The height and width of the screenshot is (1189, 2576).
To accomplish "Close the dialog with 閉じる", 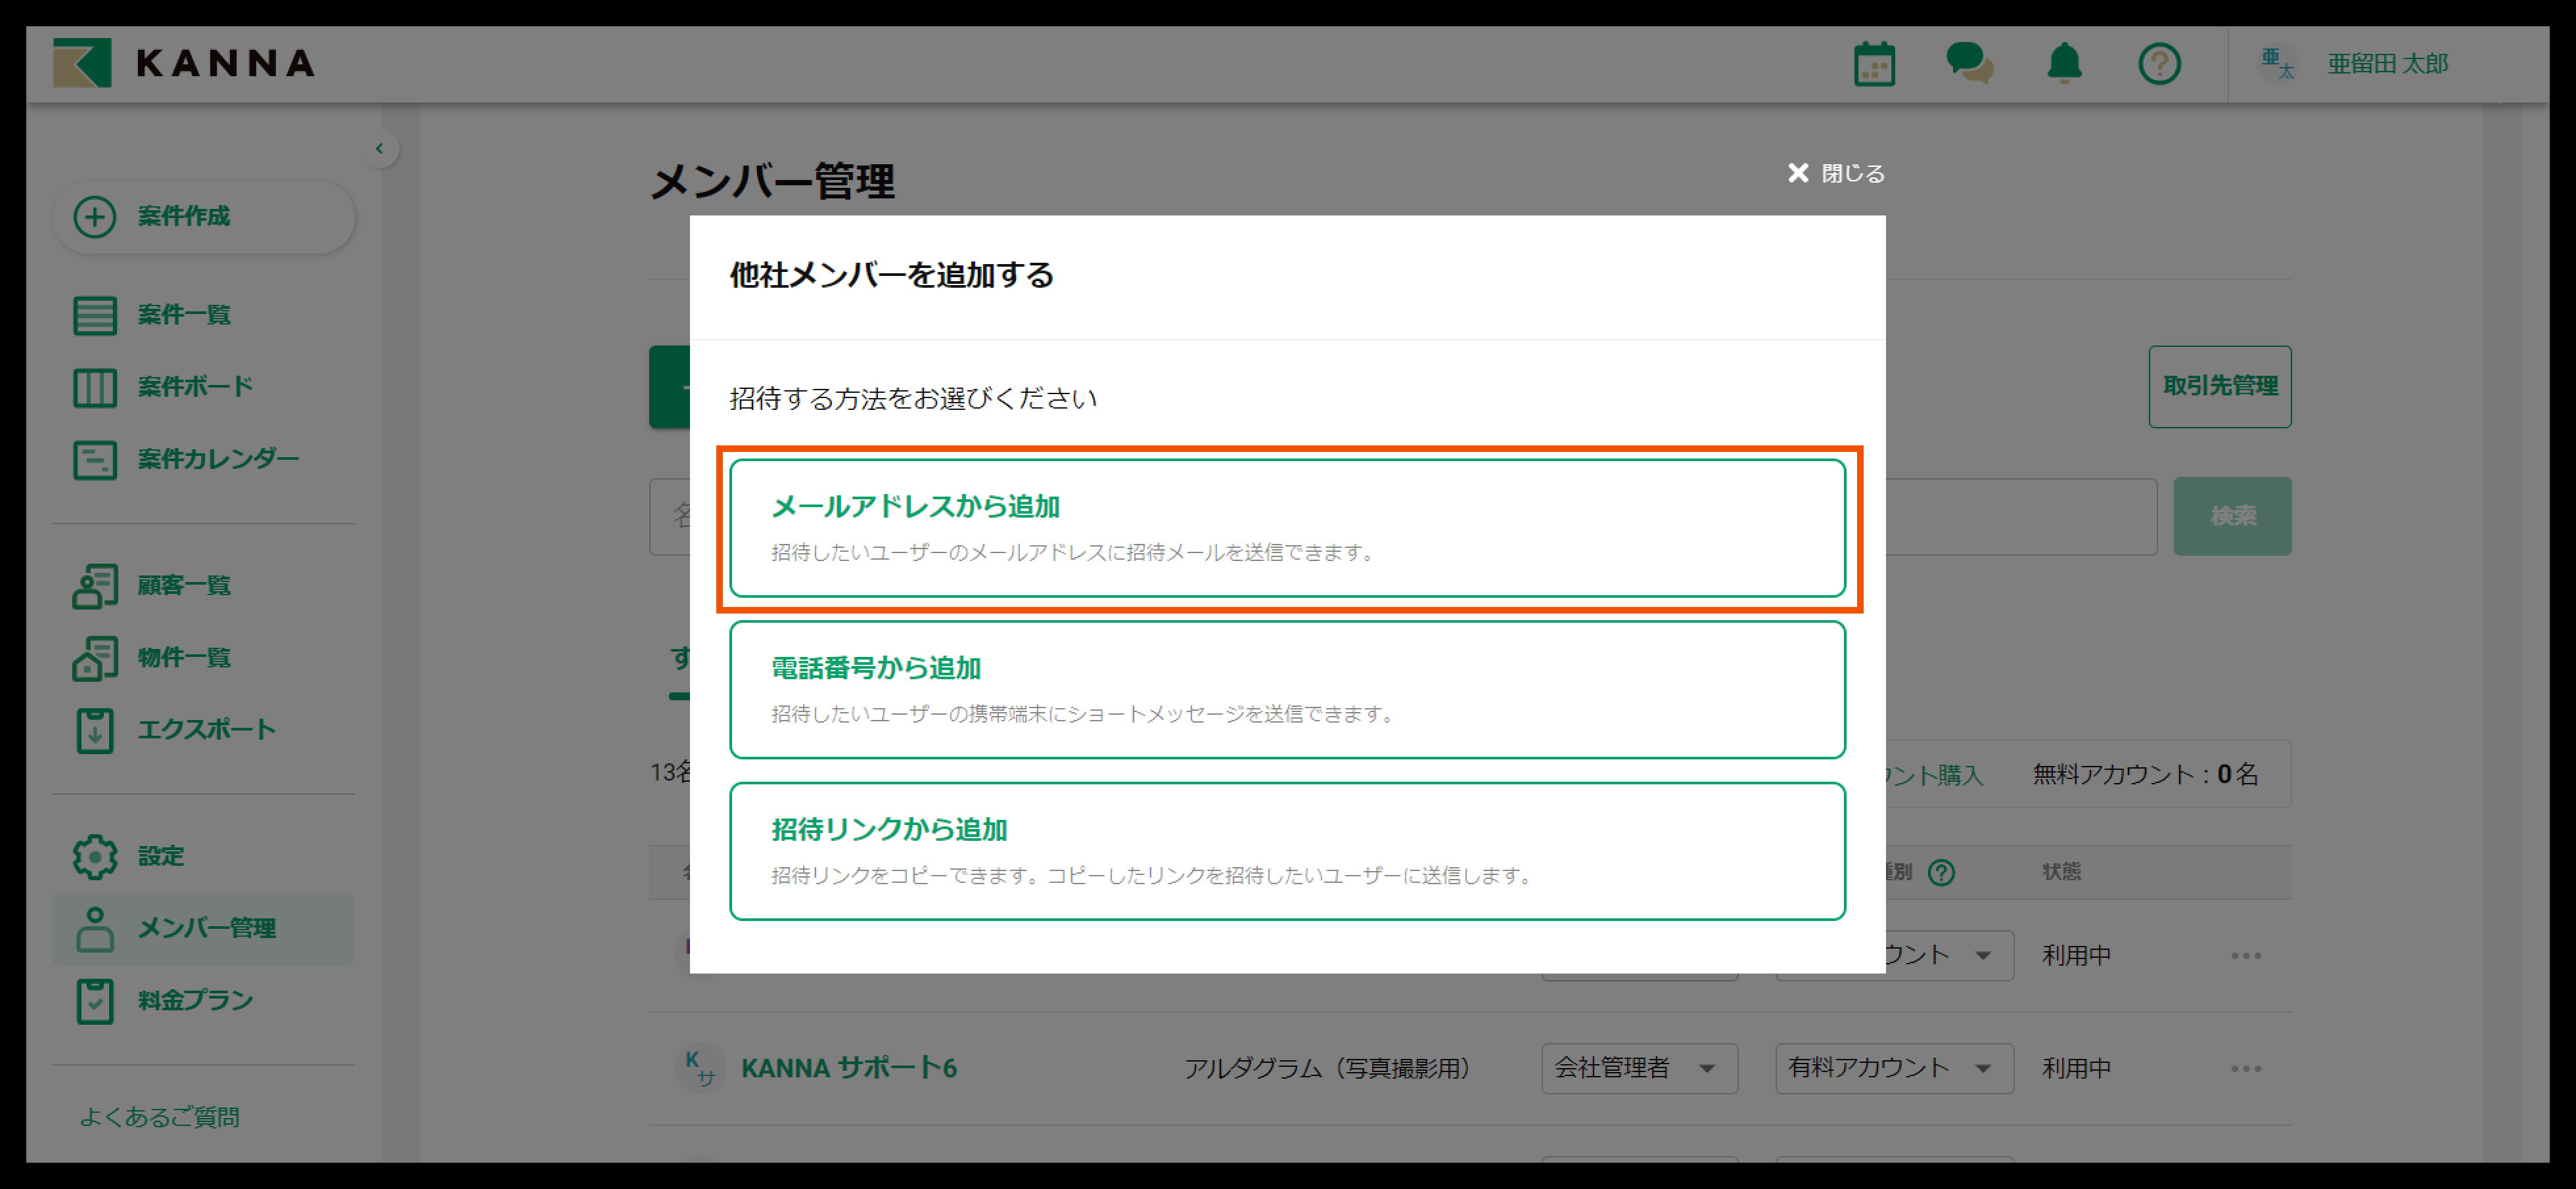I will coord(1836,174).
